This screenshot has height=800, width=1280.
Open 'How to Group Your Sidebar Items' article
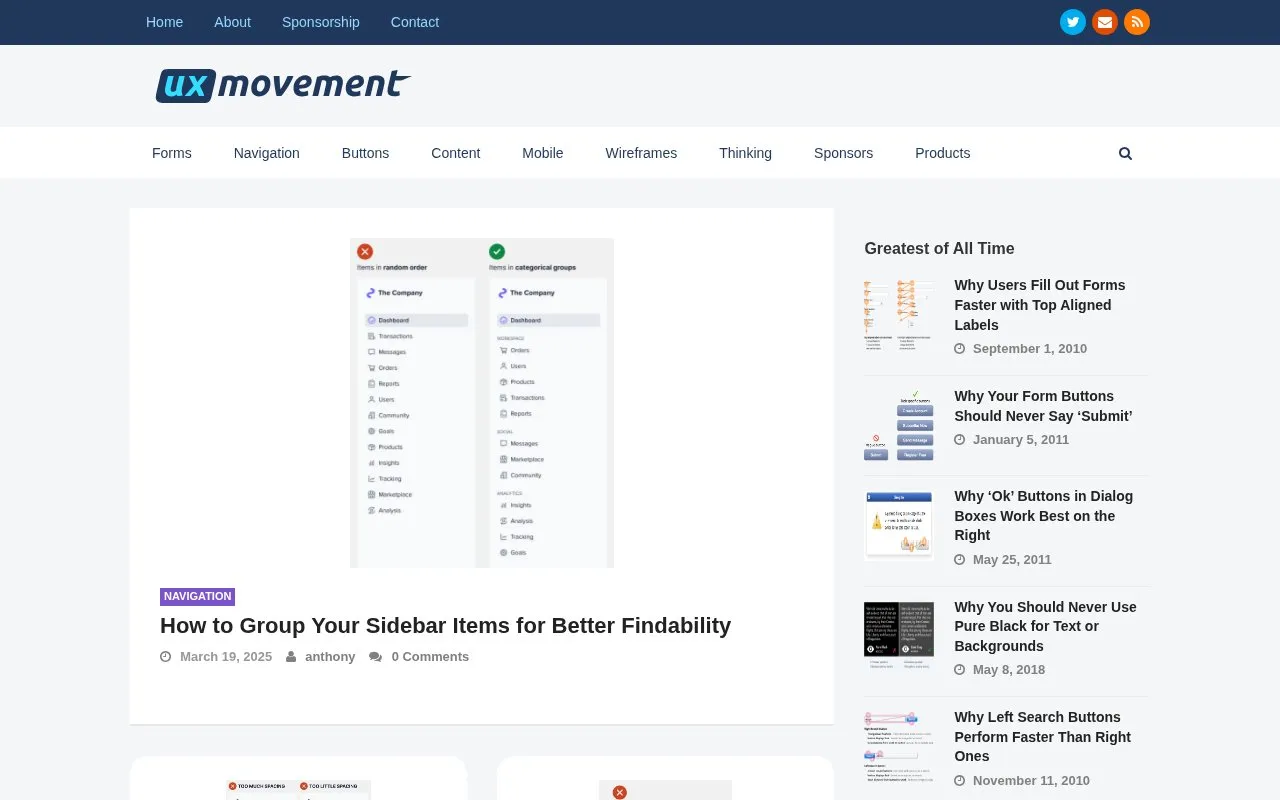(x=445, y=626)
